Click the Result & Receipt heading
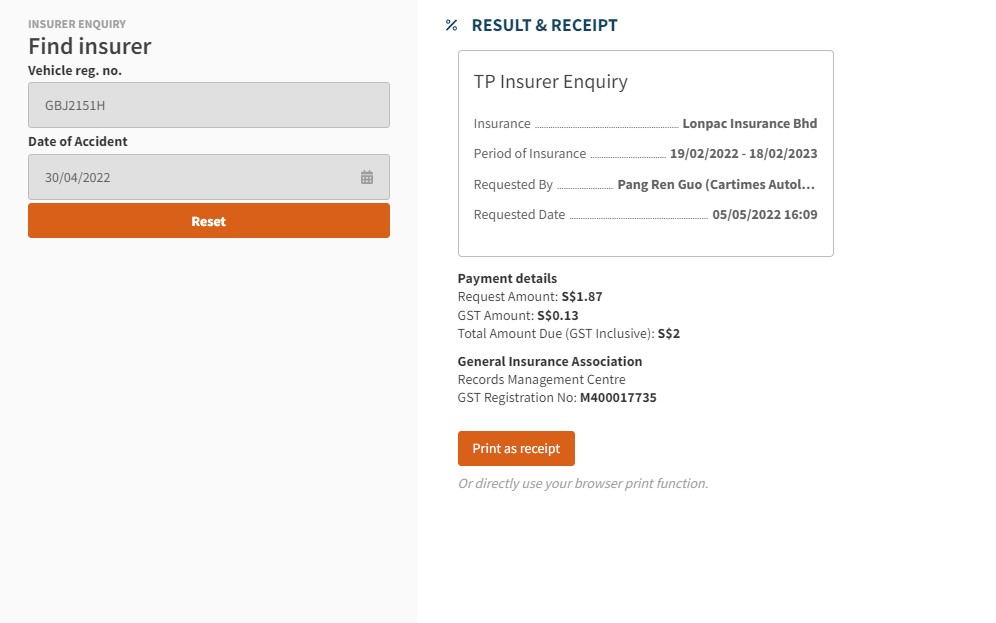 click(544, 26)
